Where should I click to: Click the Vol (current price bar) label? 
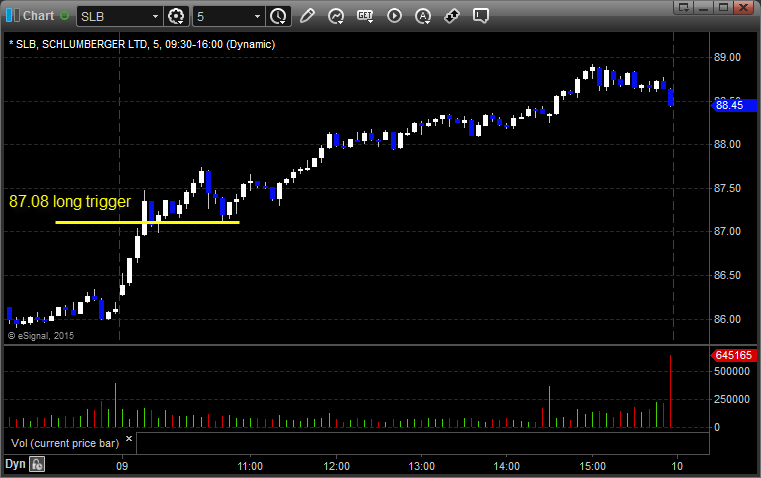point(65,443)
